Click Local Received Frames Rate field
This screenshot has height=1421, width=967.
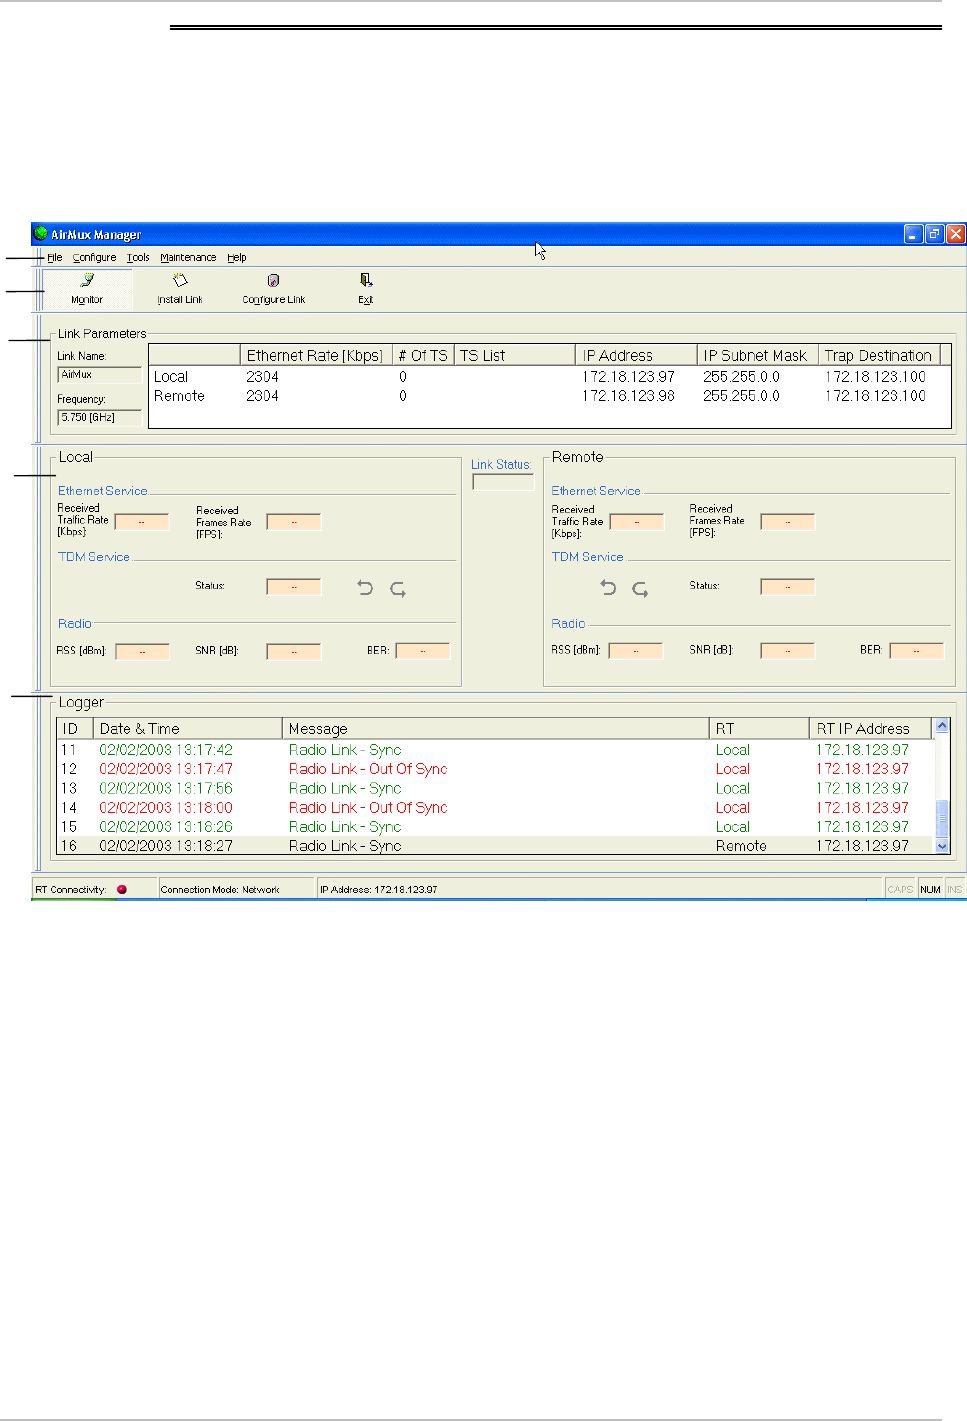coord(294,521)
